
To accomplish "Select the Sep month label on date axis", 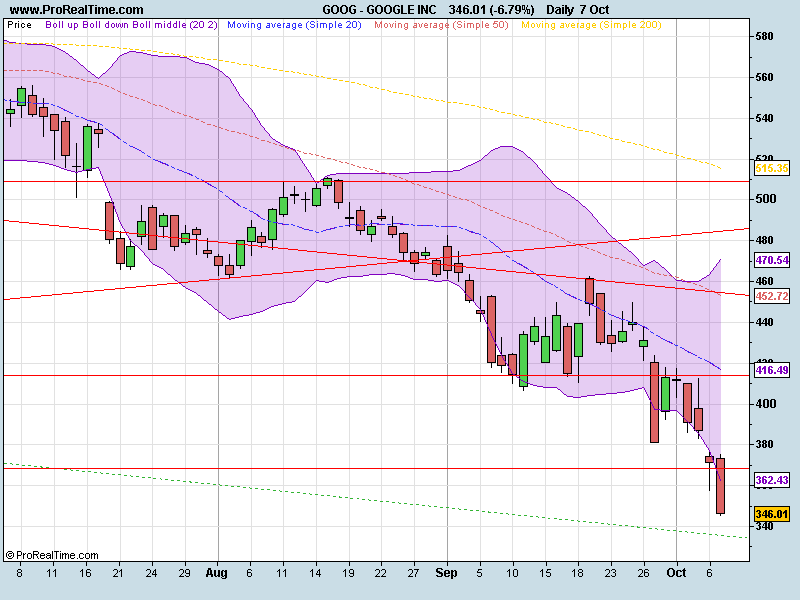I will point(446,573).
